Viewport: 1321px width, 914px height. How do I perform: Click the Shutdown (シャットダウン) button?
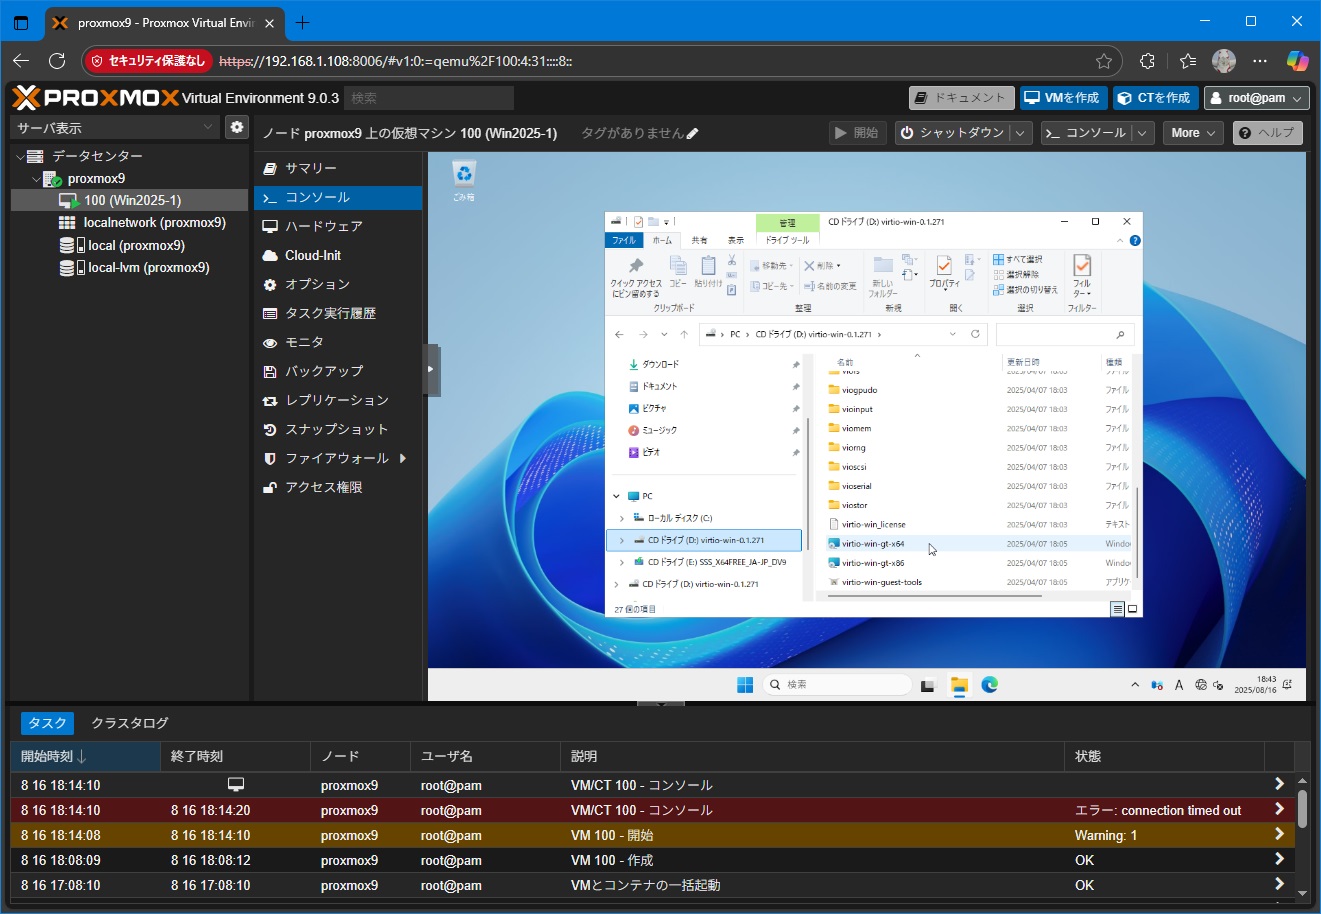tap(951, 133)
